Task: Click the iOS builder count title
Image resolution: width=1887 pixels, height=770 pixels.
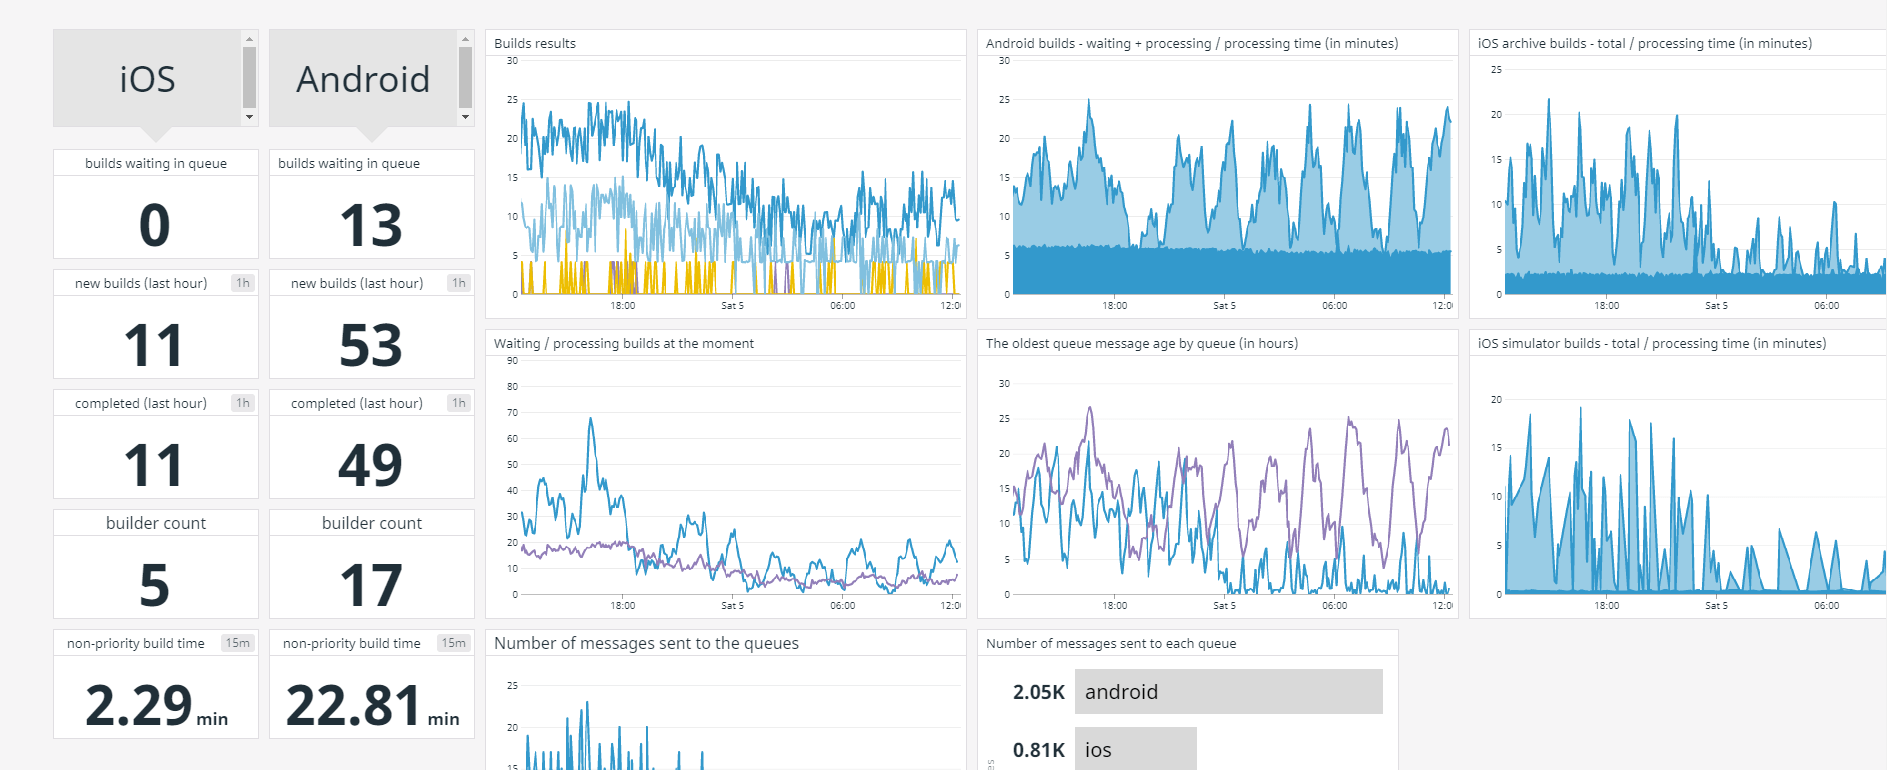Action: 156,523
